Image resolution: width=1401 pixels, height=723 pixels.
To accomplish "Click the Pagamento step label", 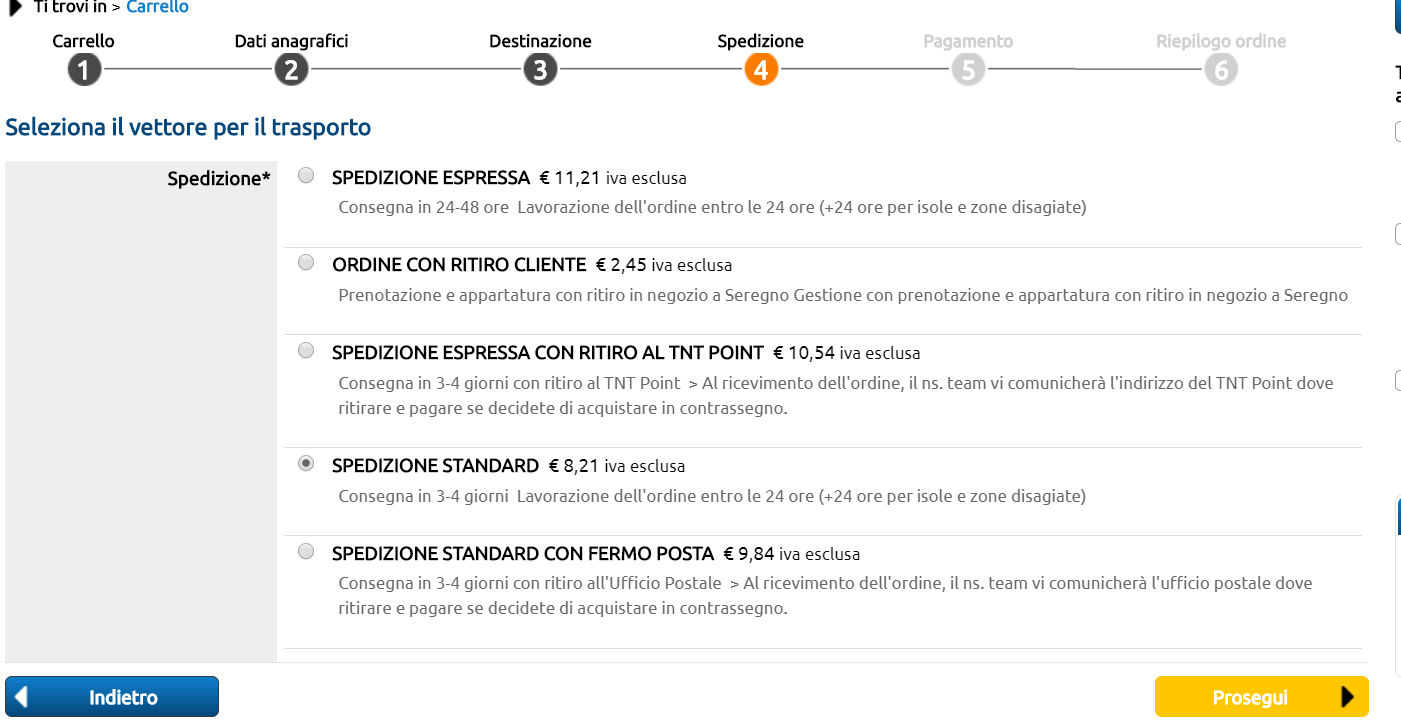I will tap(968, 41).
